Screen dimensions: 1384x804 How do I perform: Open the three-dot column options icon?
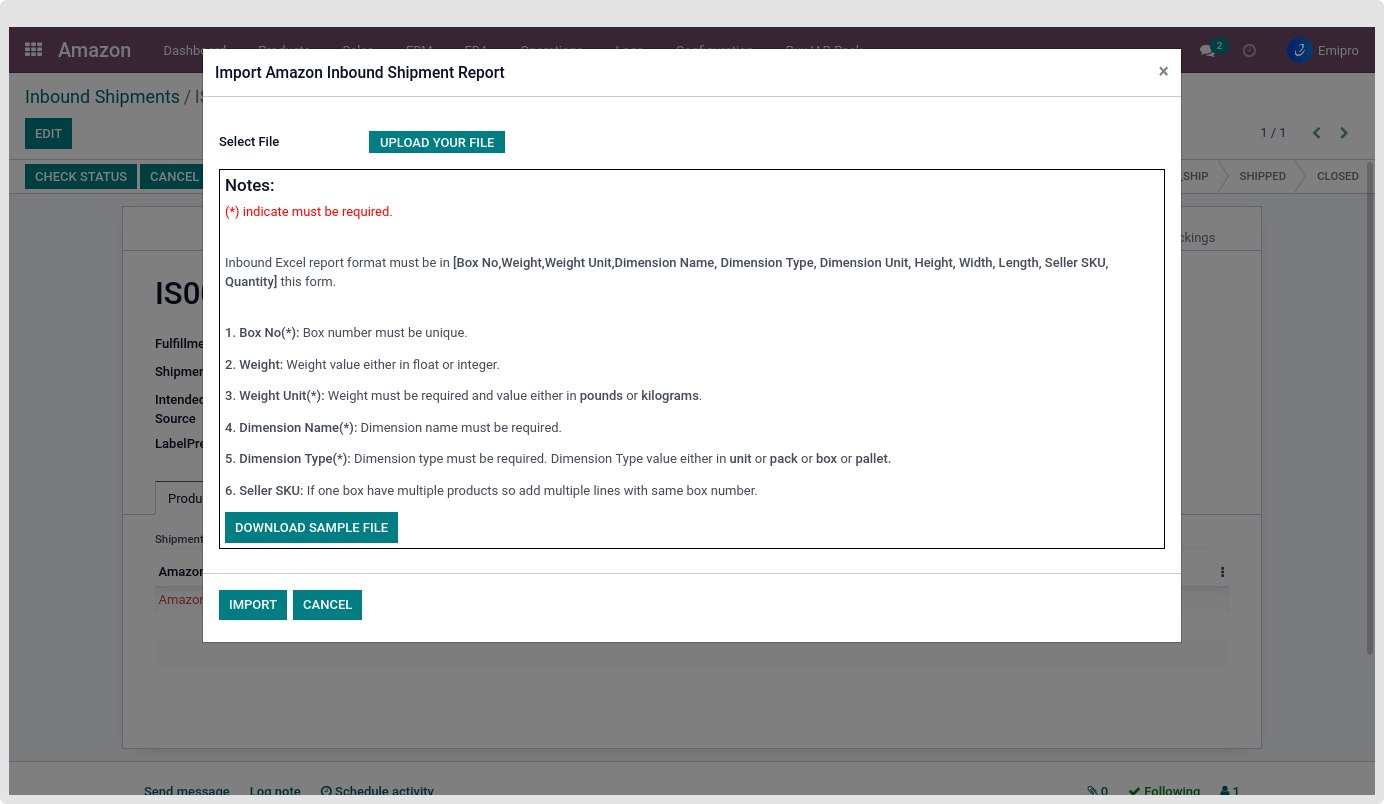(x=1222, y=572)
